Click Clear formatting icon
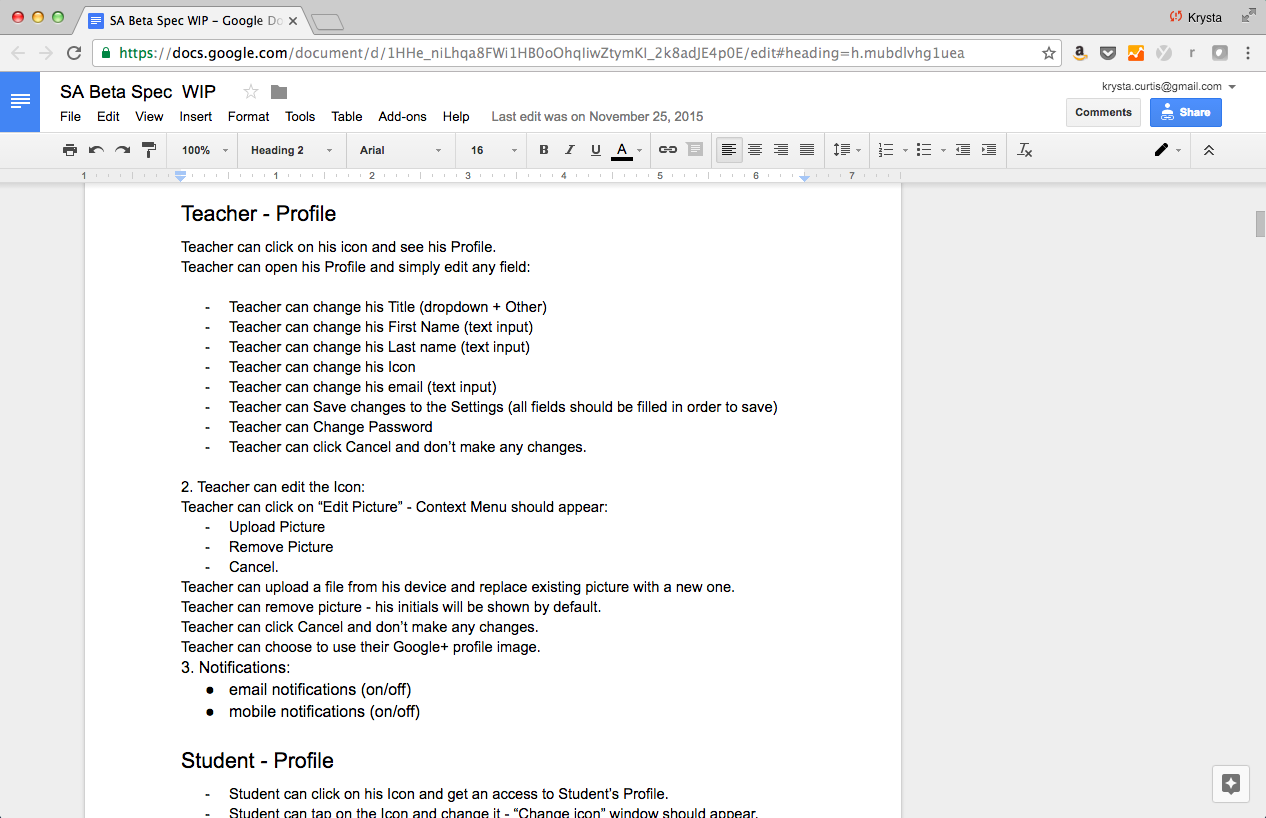This screenshot has height=818, width=1266. (1025, 150)
